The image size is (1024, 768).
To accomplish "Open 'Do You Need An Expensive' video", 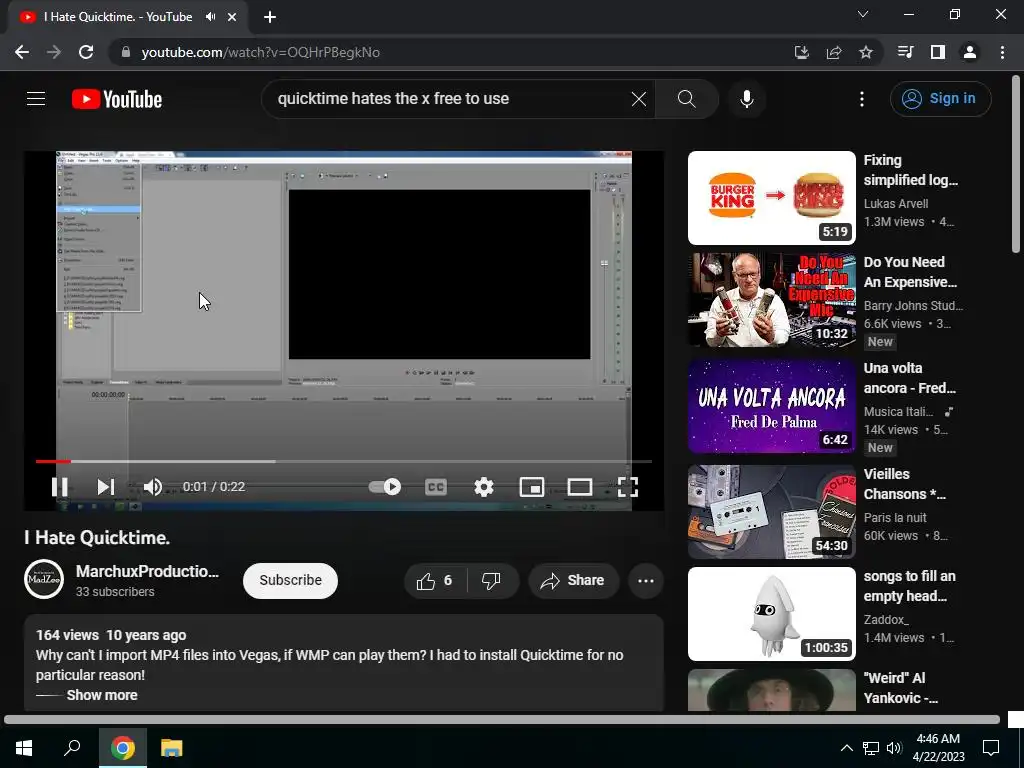I will click(910, 272).
